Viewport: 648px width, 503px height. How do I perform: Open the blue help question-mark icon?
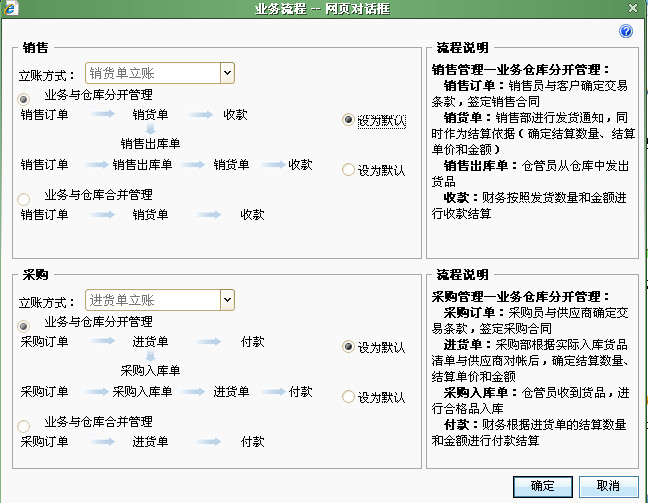626,31
